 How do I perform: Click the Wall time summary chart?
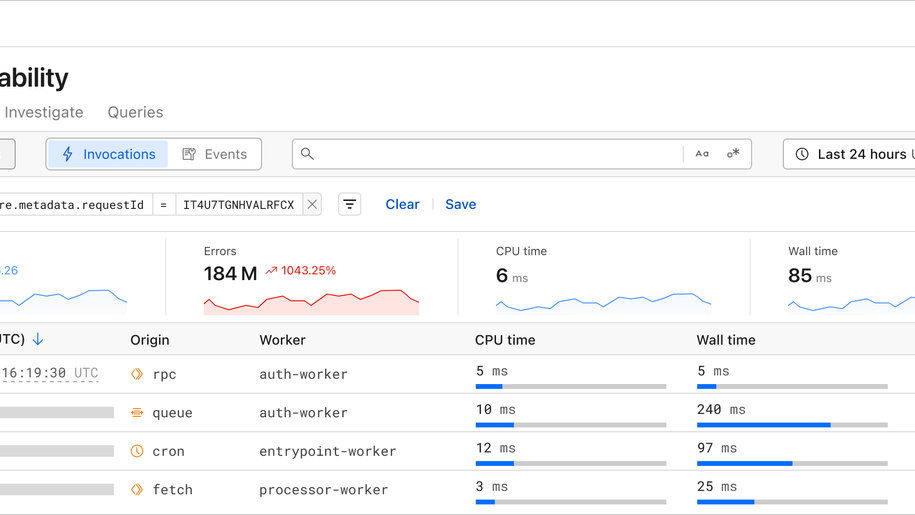pyautogui.click(x=851, y=304)
